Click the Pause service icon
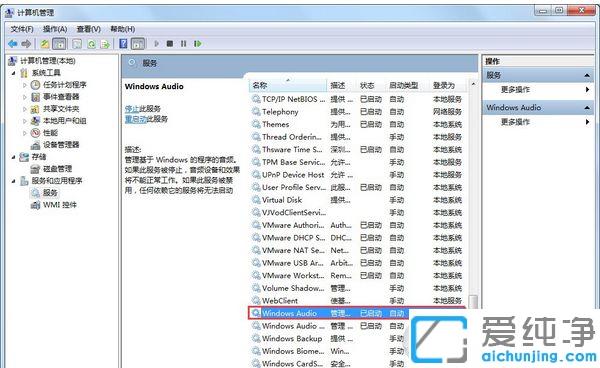600x368 pixels. tap(184, 44)
